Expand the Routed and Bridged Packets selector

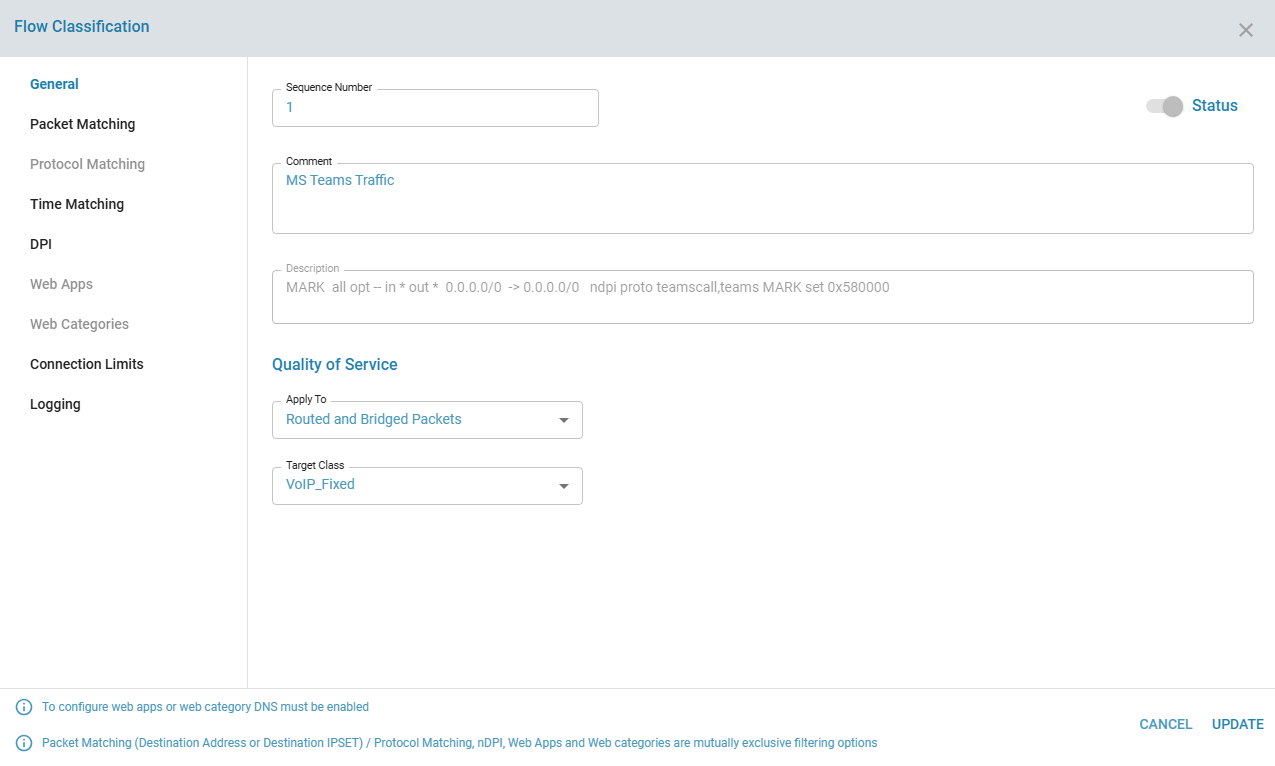pyautogui.click(x=427, y=419)
